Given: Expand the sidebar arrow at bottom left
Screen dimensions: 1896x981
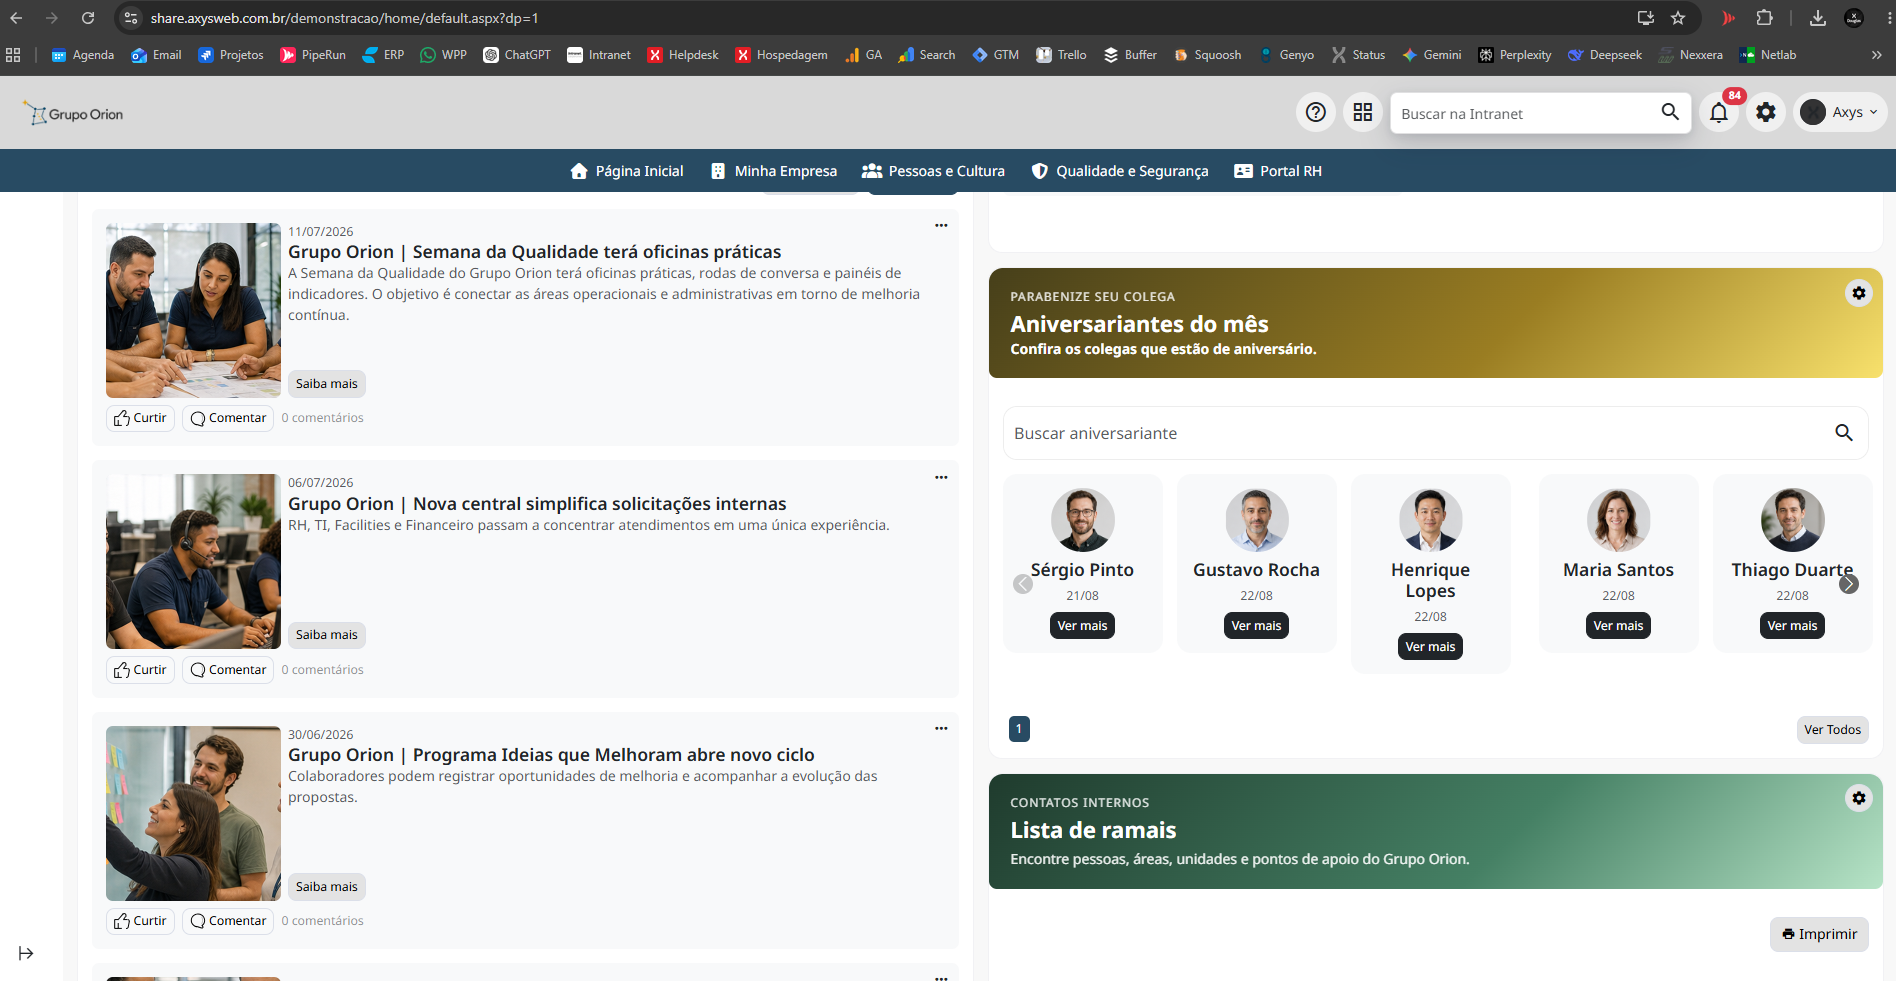Looking at the screenshot, I should tap(26, 953).
